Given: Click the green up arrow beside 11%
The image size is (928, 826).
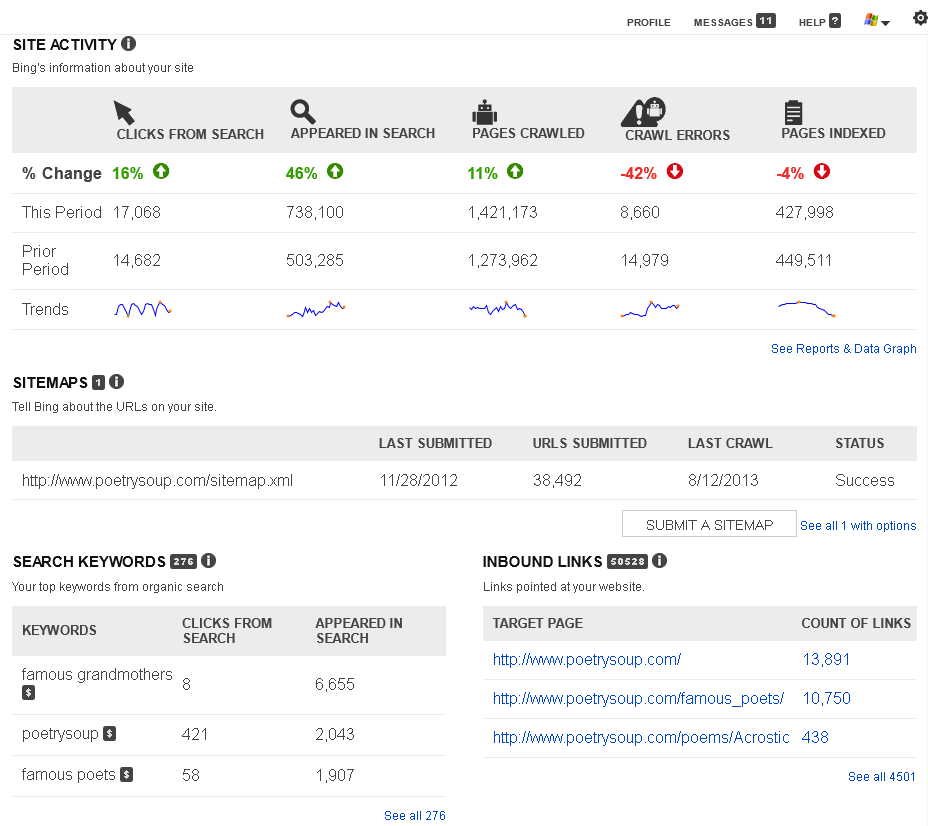Looking at the screenshot, I should [x=515, y=172].
